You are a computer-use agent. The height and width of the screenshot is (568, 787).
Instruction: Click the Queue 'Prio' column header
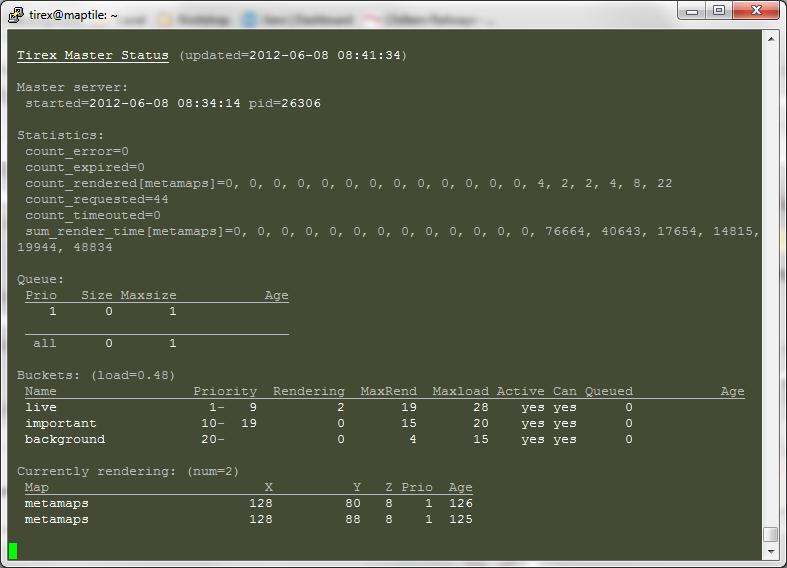click(41, 296)
